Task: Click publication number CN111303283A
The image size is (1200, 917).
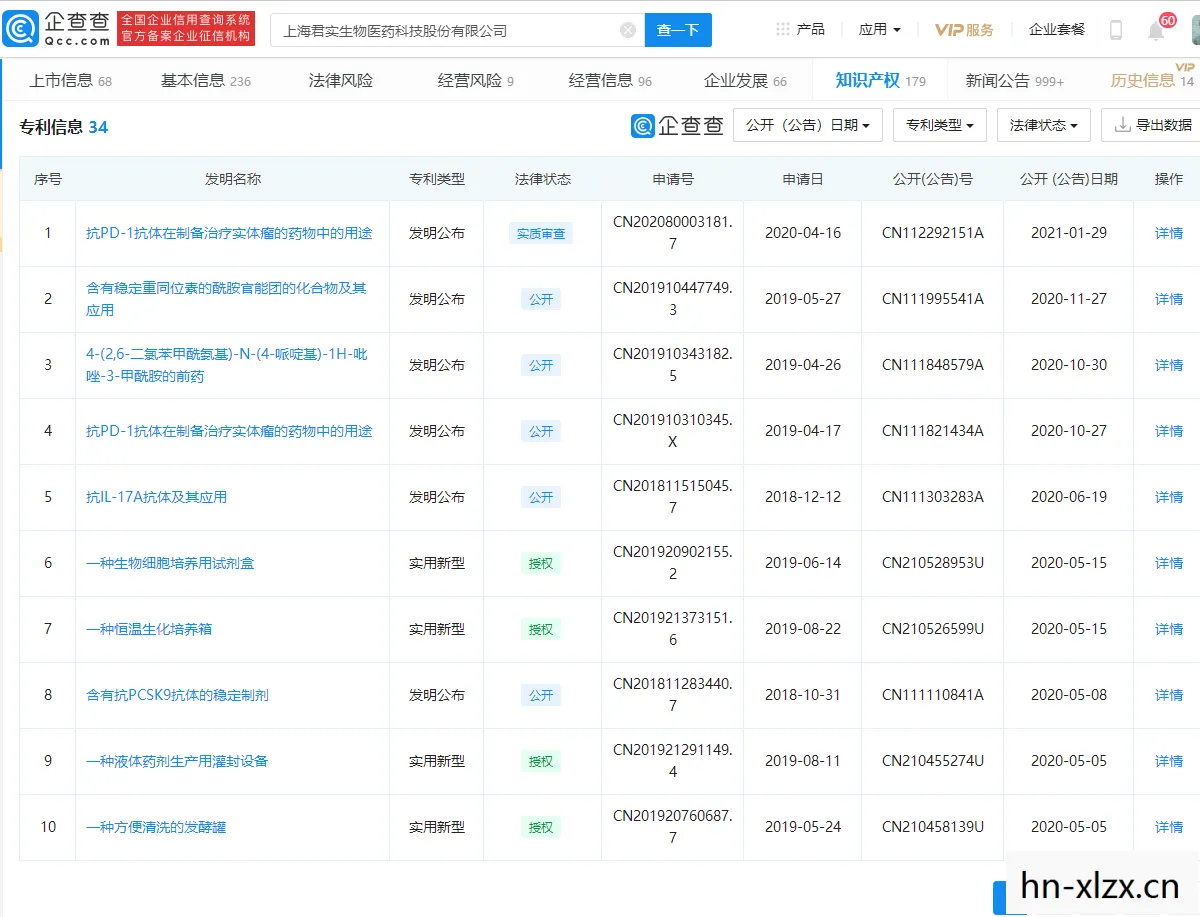Action: [x=933, y=497]
